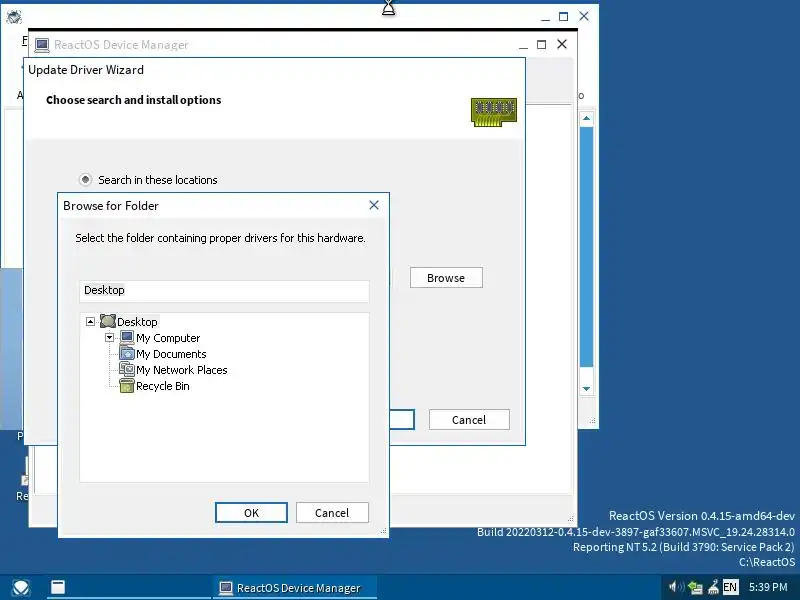Click the 5:39 PM clock
This screenshot has height=600, width=800.
click(768, 587)
